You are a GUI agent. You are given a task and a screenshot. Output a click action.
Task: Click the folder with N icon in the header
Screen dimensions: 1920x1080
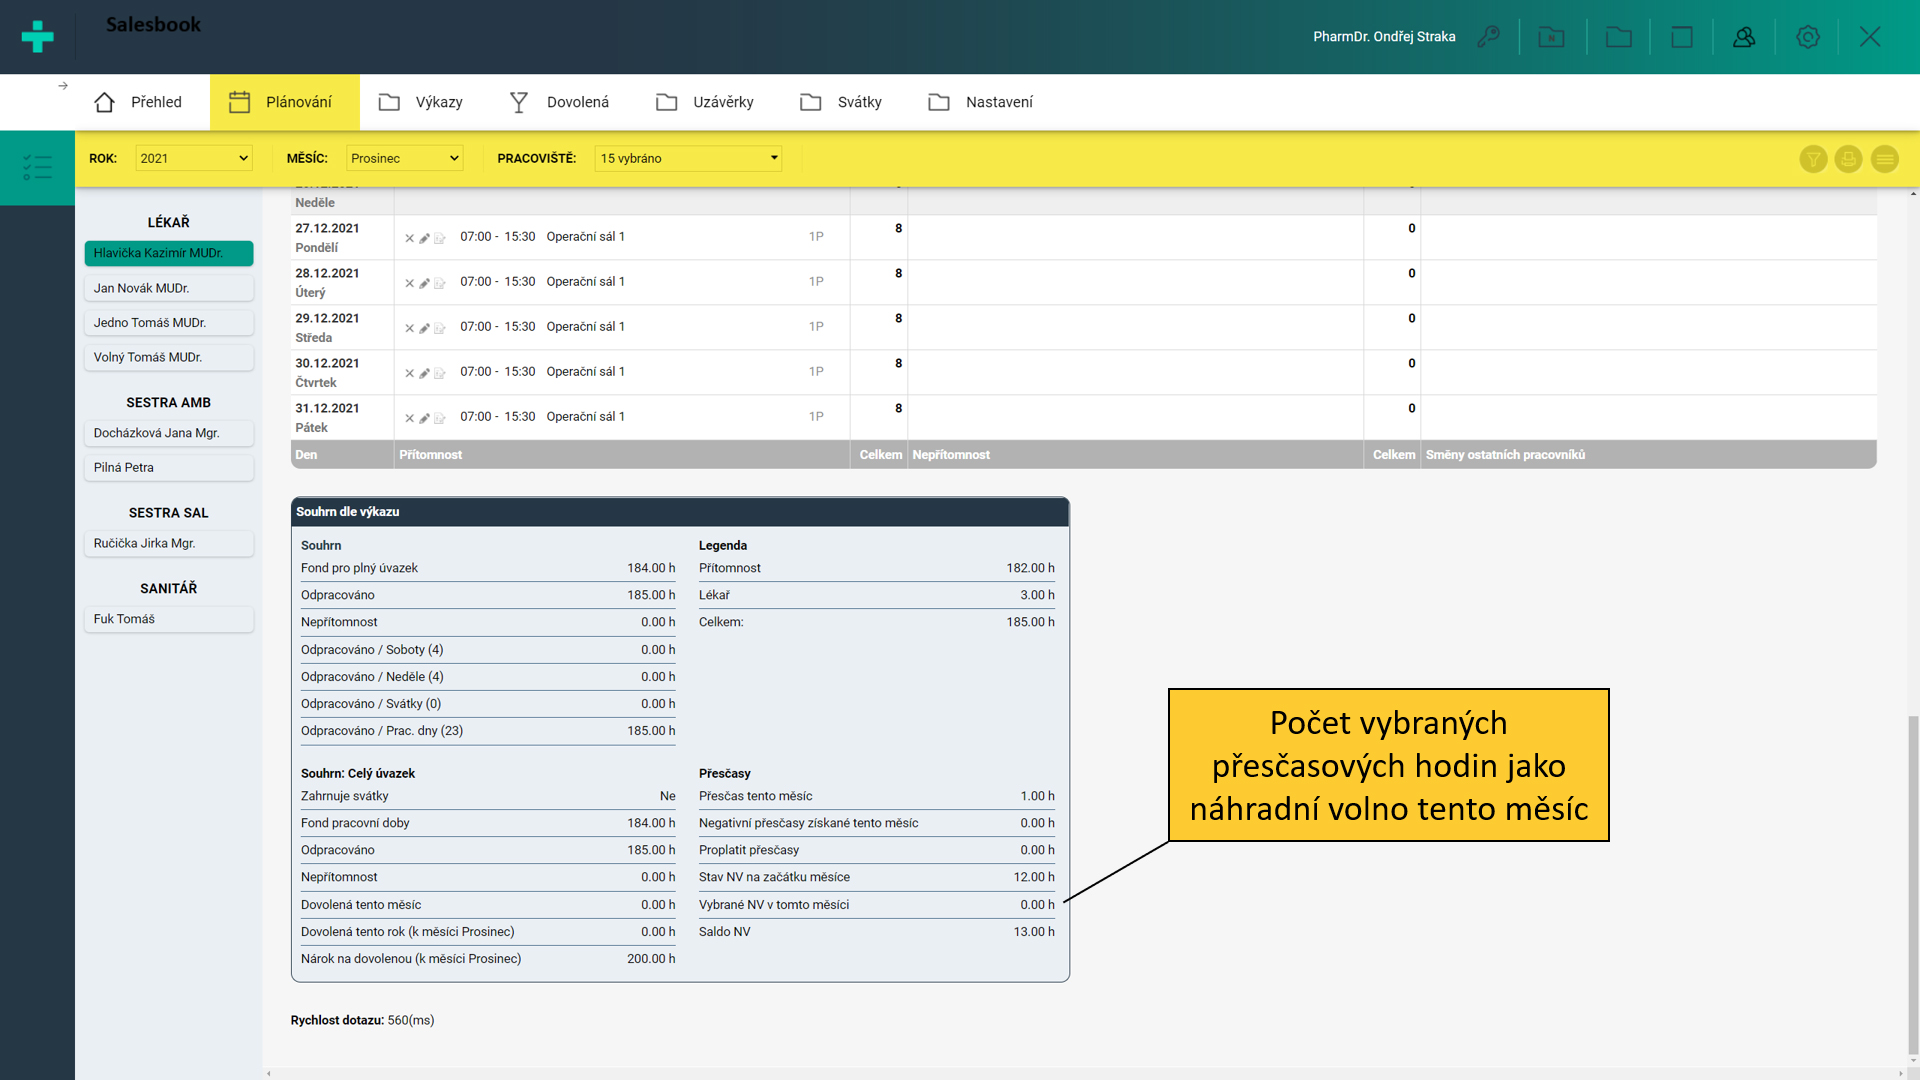pos(1551,37)
